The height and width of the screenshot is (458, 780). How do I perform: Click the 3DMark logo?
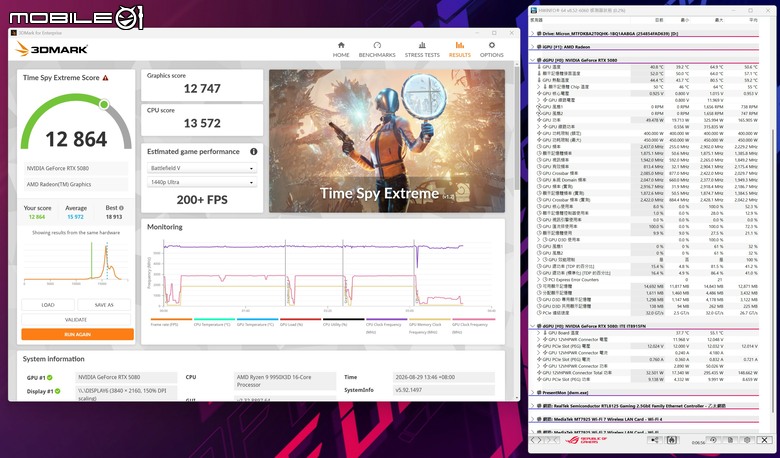(52, 49)
